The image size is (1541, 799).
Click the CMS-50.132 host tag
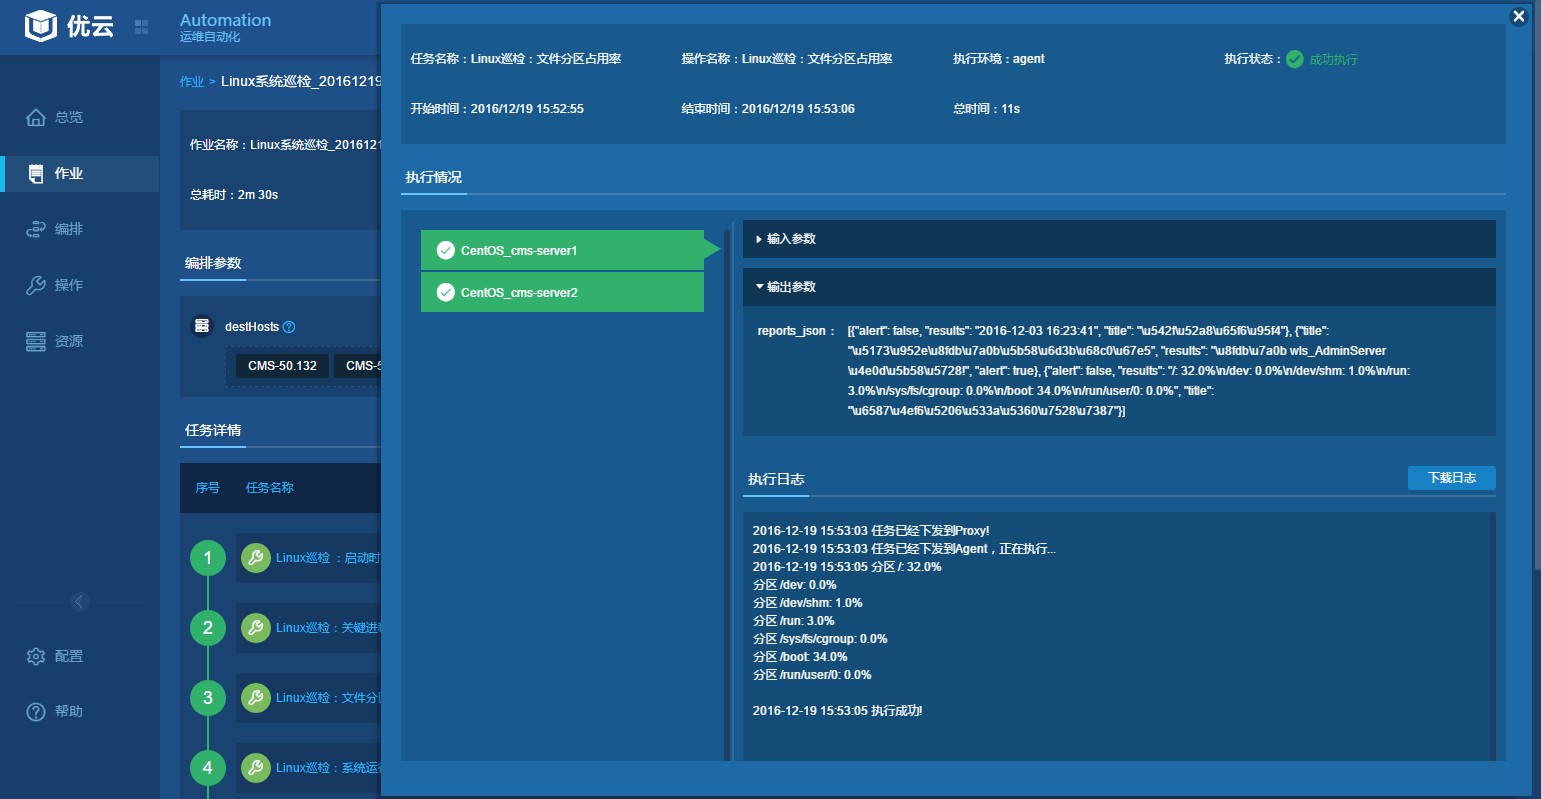pyautogui.click(x=282, y=366)
